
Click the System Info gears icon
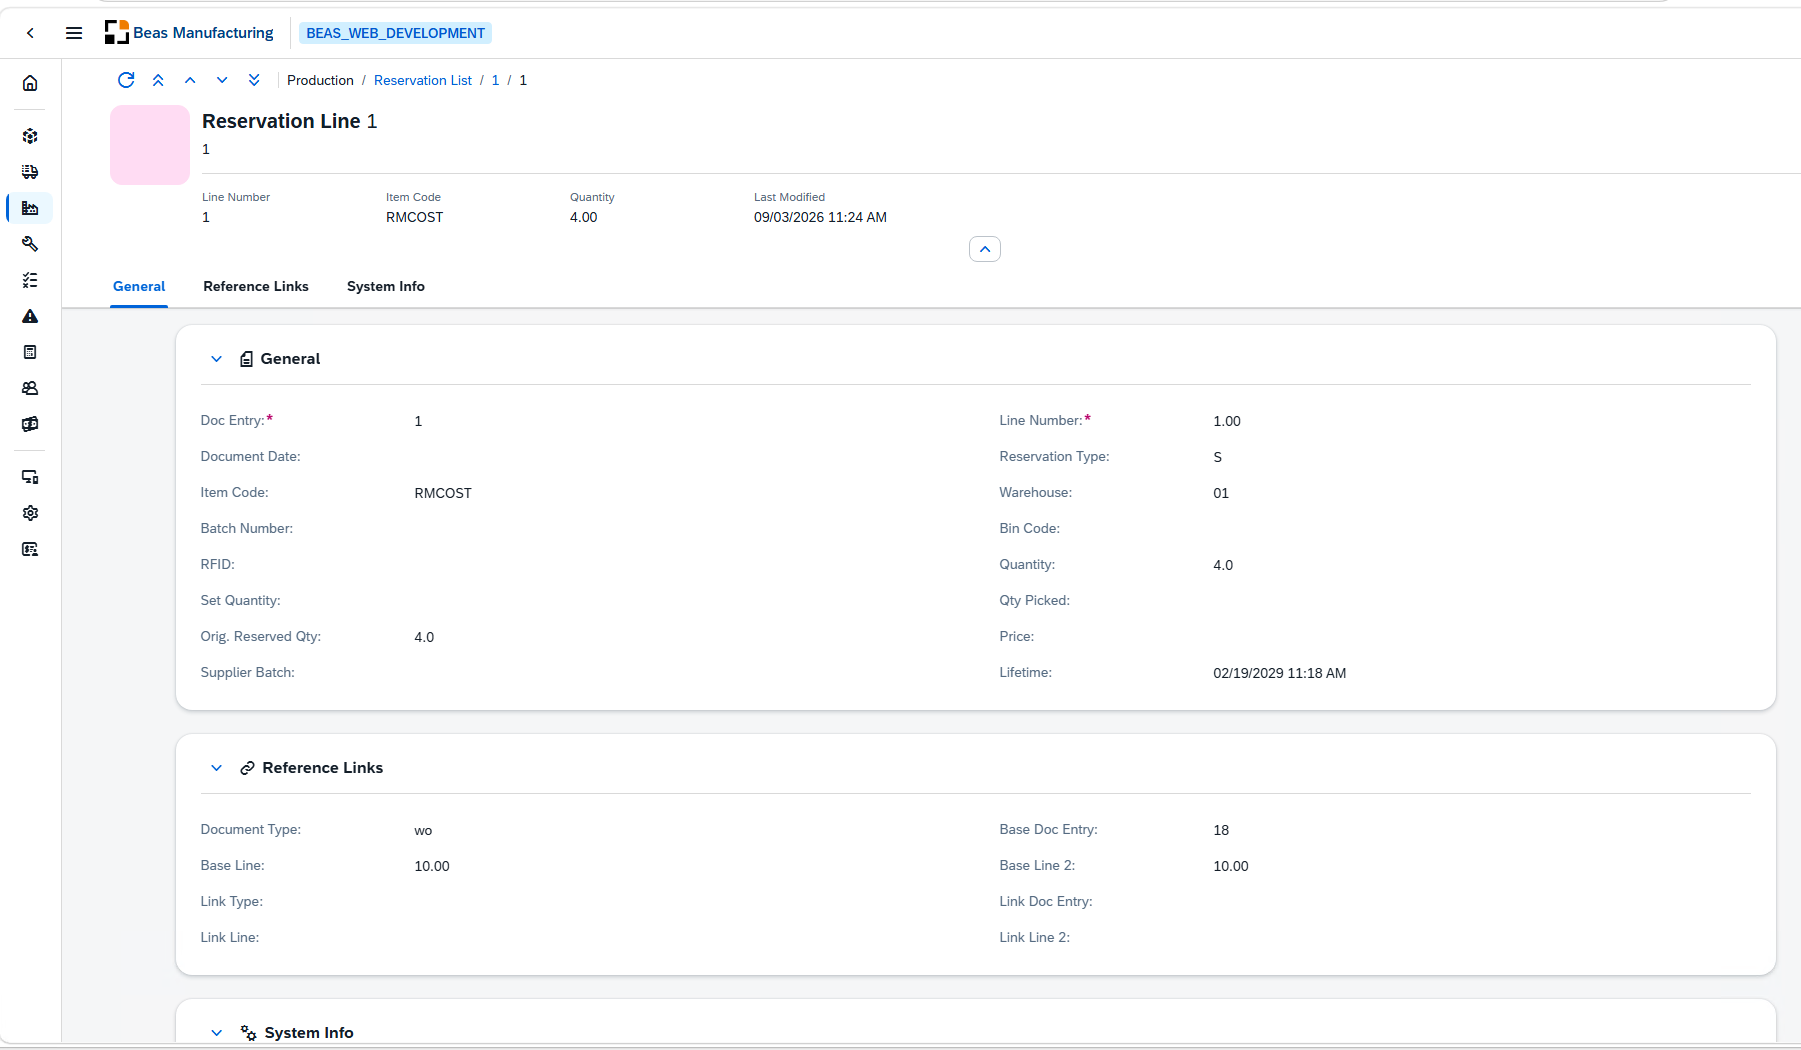click(248, 1033)
